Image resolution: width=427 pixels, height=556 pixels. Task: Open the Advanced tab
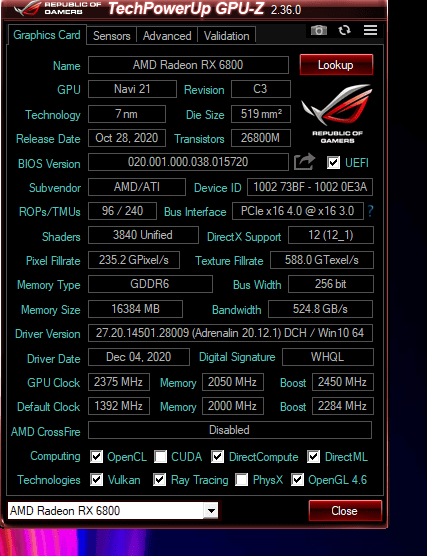167,36
